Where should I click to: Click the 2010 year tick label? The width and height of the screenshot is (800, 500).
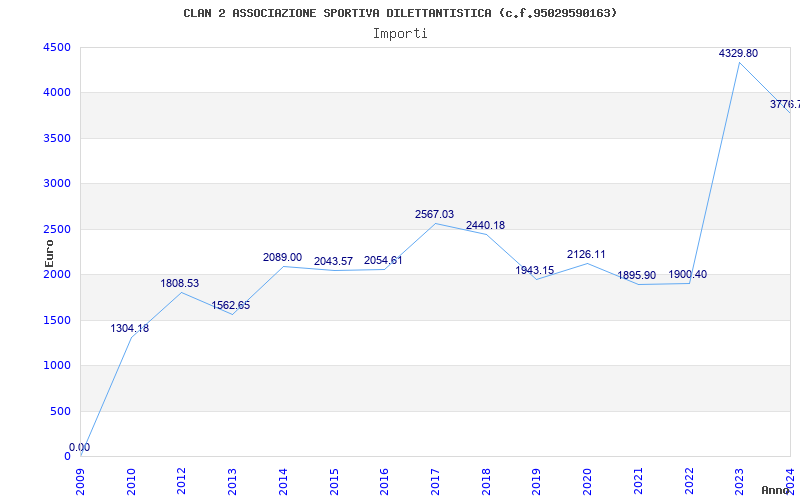(x=131, y=482)
